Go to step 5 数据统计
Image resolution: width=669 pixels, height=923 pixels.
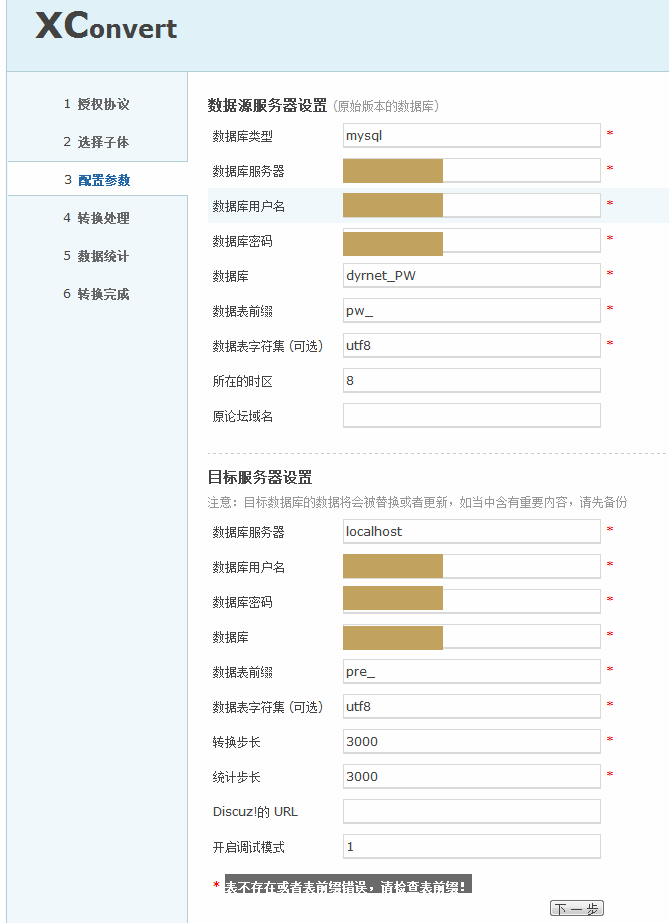(x=96, y=256)
